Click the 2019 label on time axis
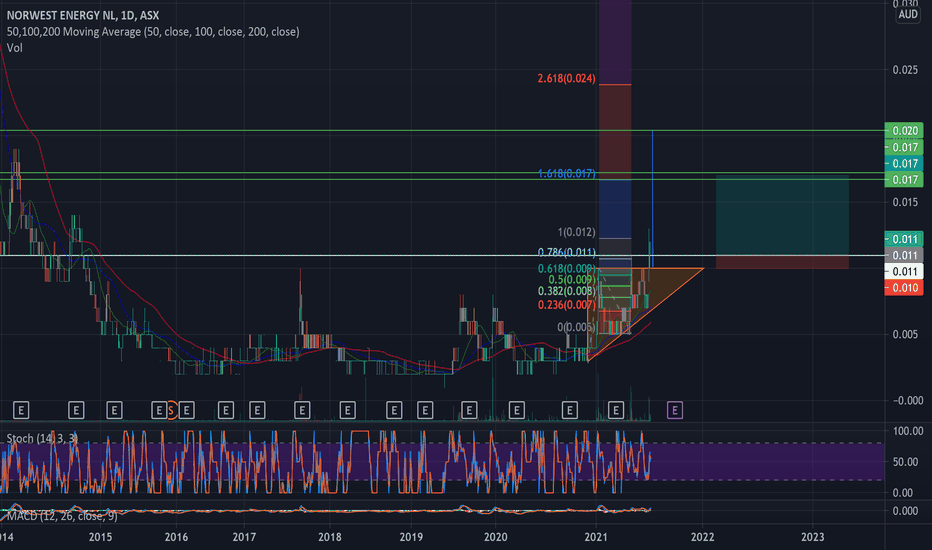Image resolution: width=932 pixels, height=550 pixels. 411,537
